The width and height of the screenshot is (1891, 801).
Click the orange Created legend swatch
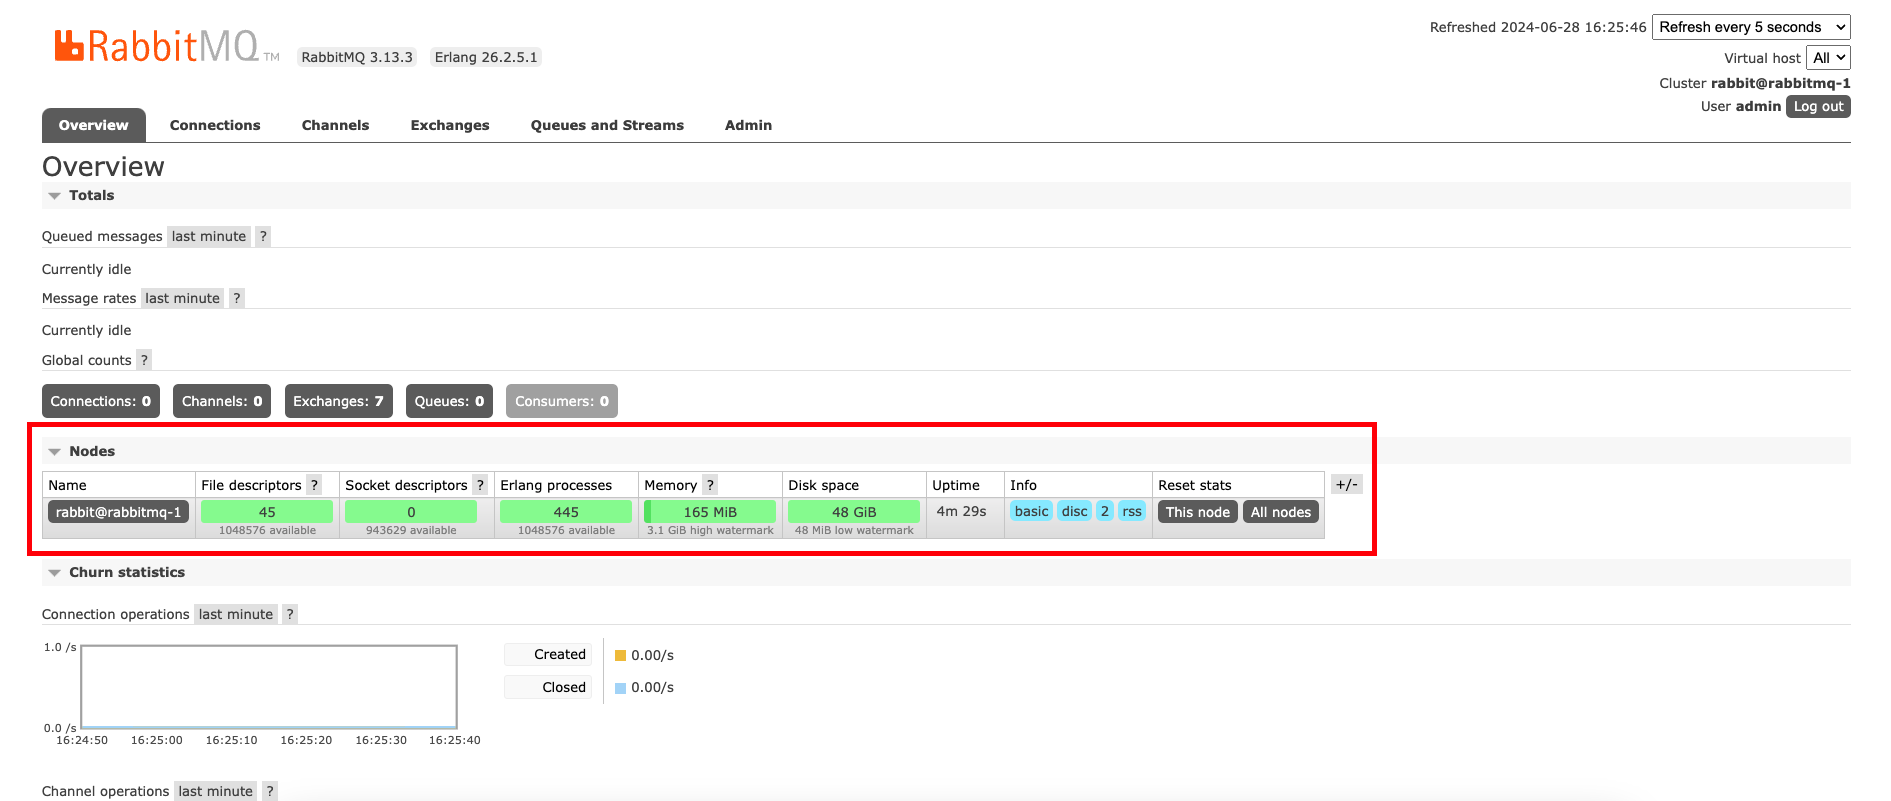tap(620, 656)
